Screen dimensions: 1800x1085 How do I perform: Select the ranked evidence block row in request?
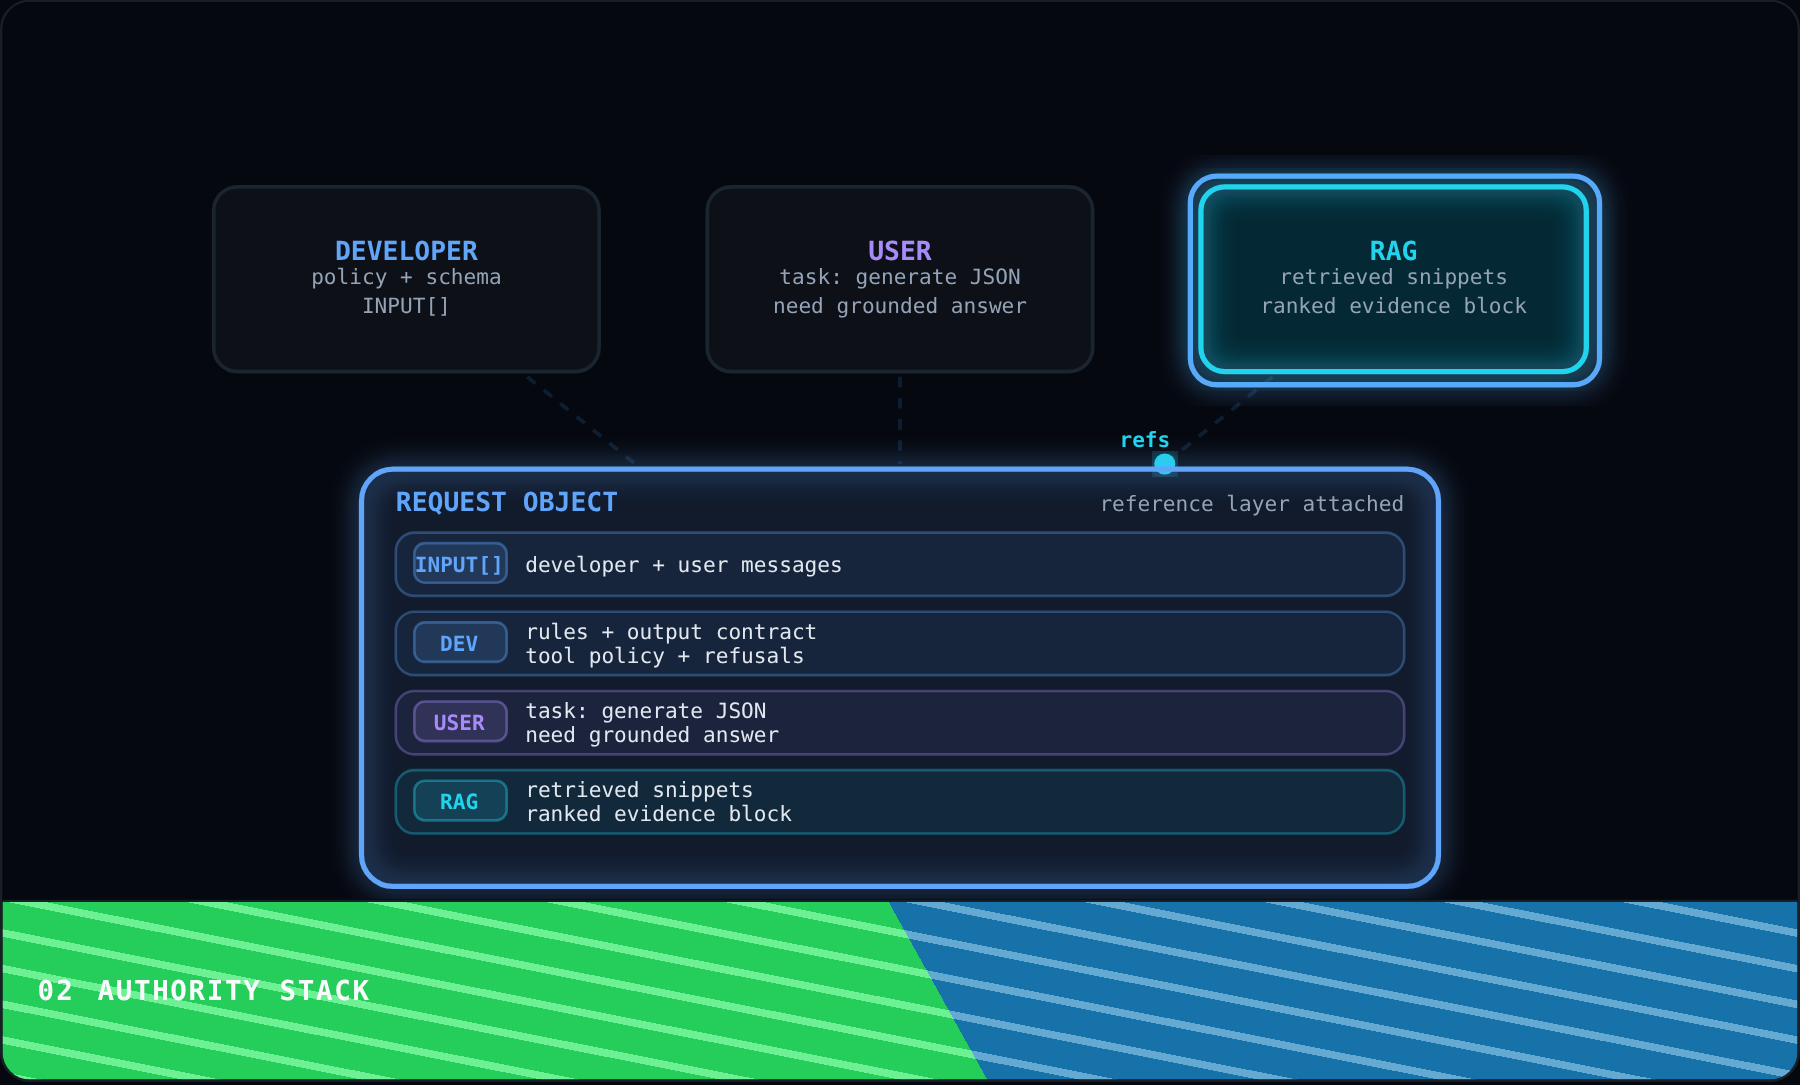tap(900, 801)
